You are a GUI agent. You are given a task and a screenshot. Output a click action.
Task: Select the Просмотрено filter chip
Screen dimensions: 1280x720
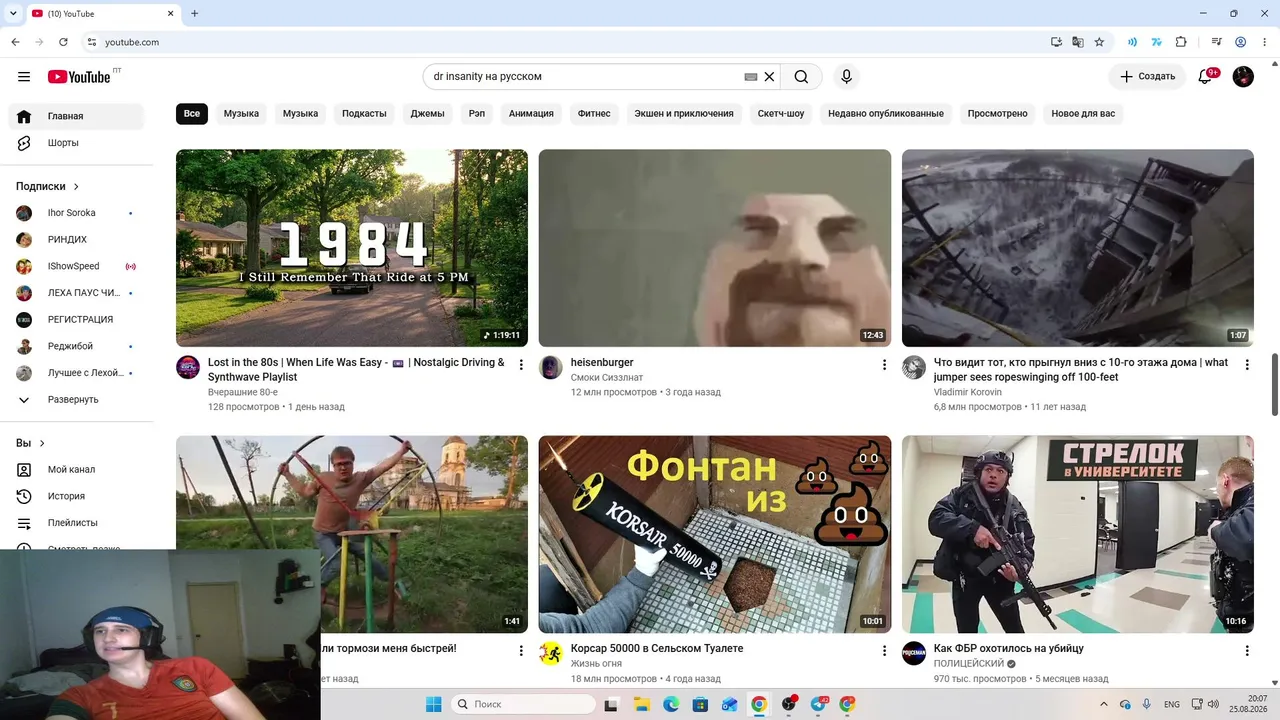[x=997, y=114]
